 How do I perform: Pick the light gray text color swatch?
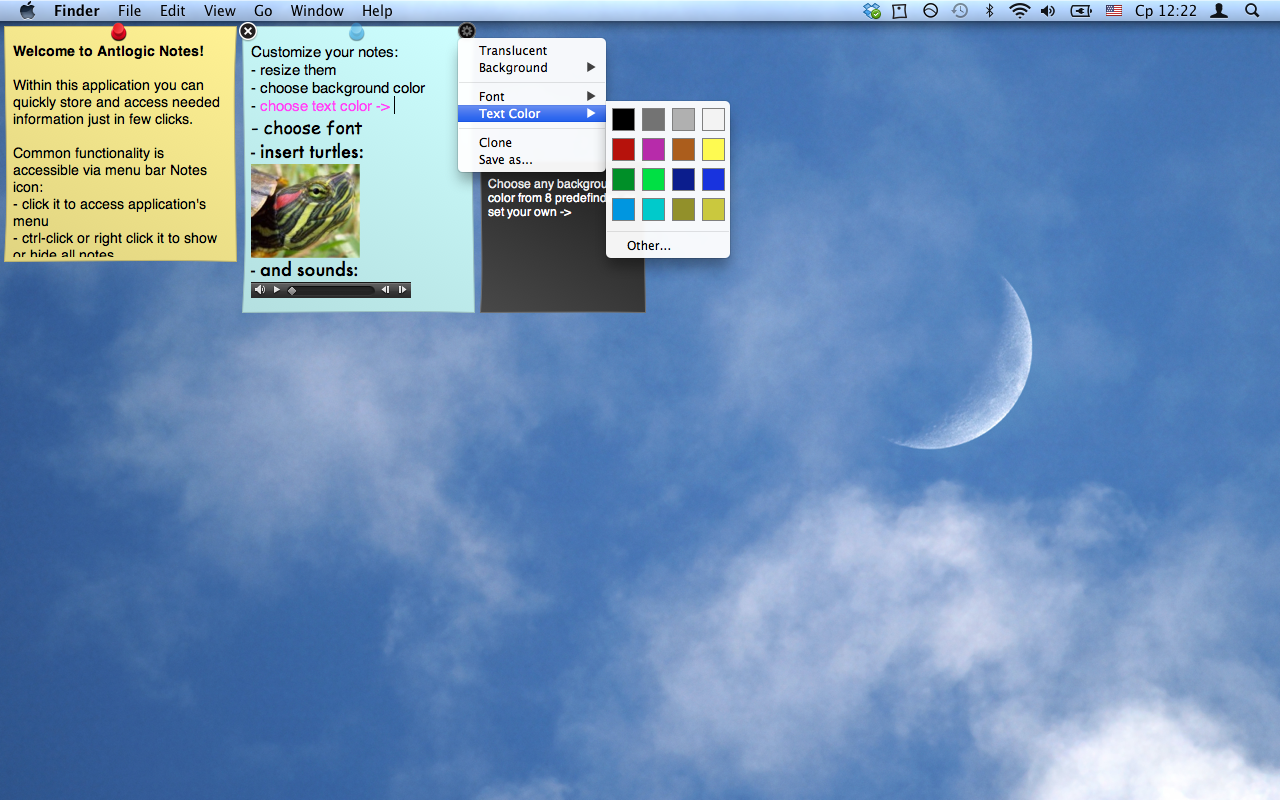[x=683, y=120]
